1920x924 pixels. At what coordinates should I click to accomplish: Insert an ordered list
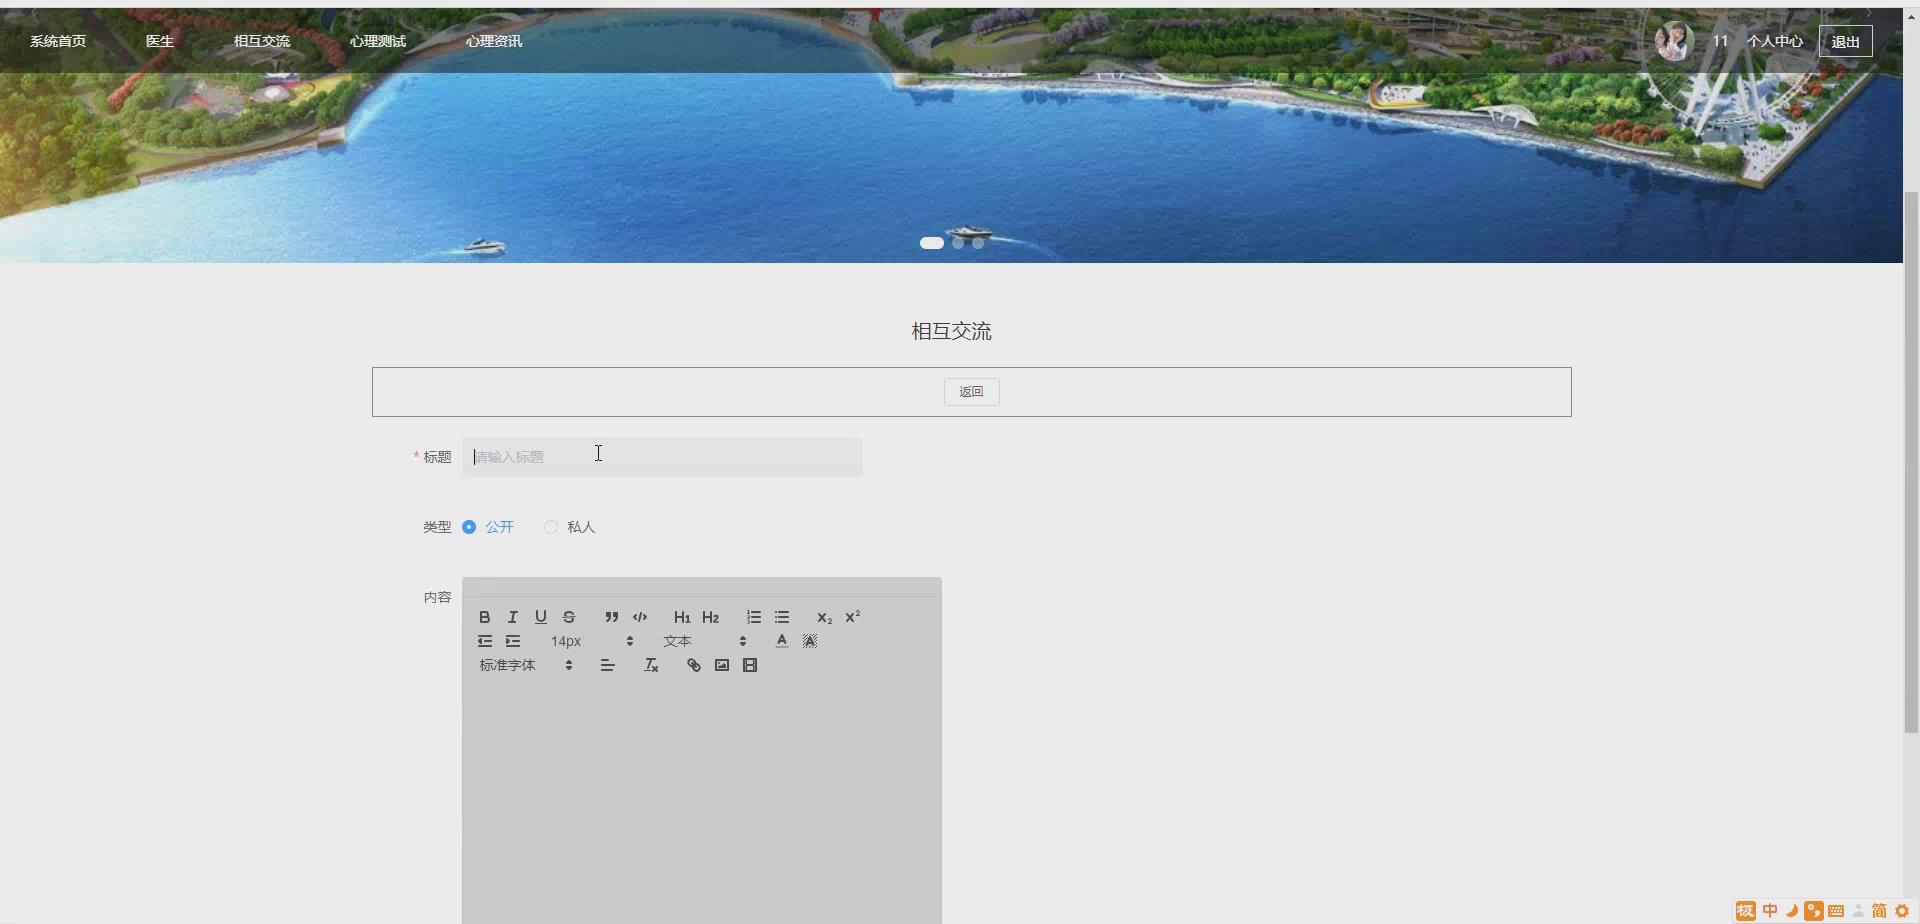pos(753,617)
